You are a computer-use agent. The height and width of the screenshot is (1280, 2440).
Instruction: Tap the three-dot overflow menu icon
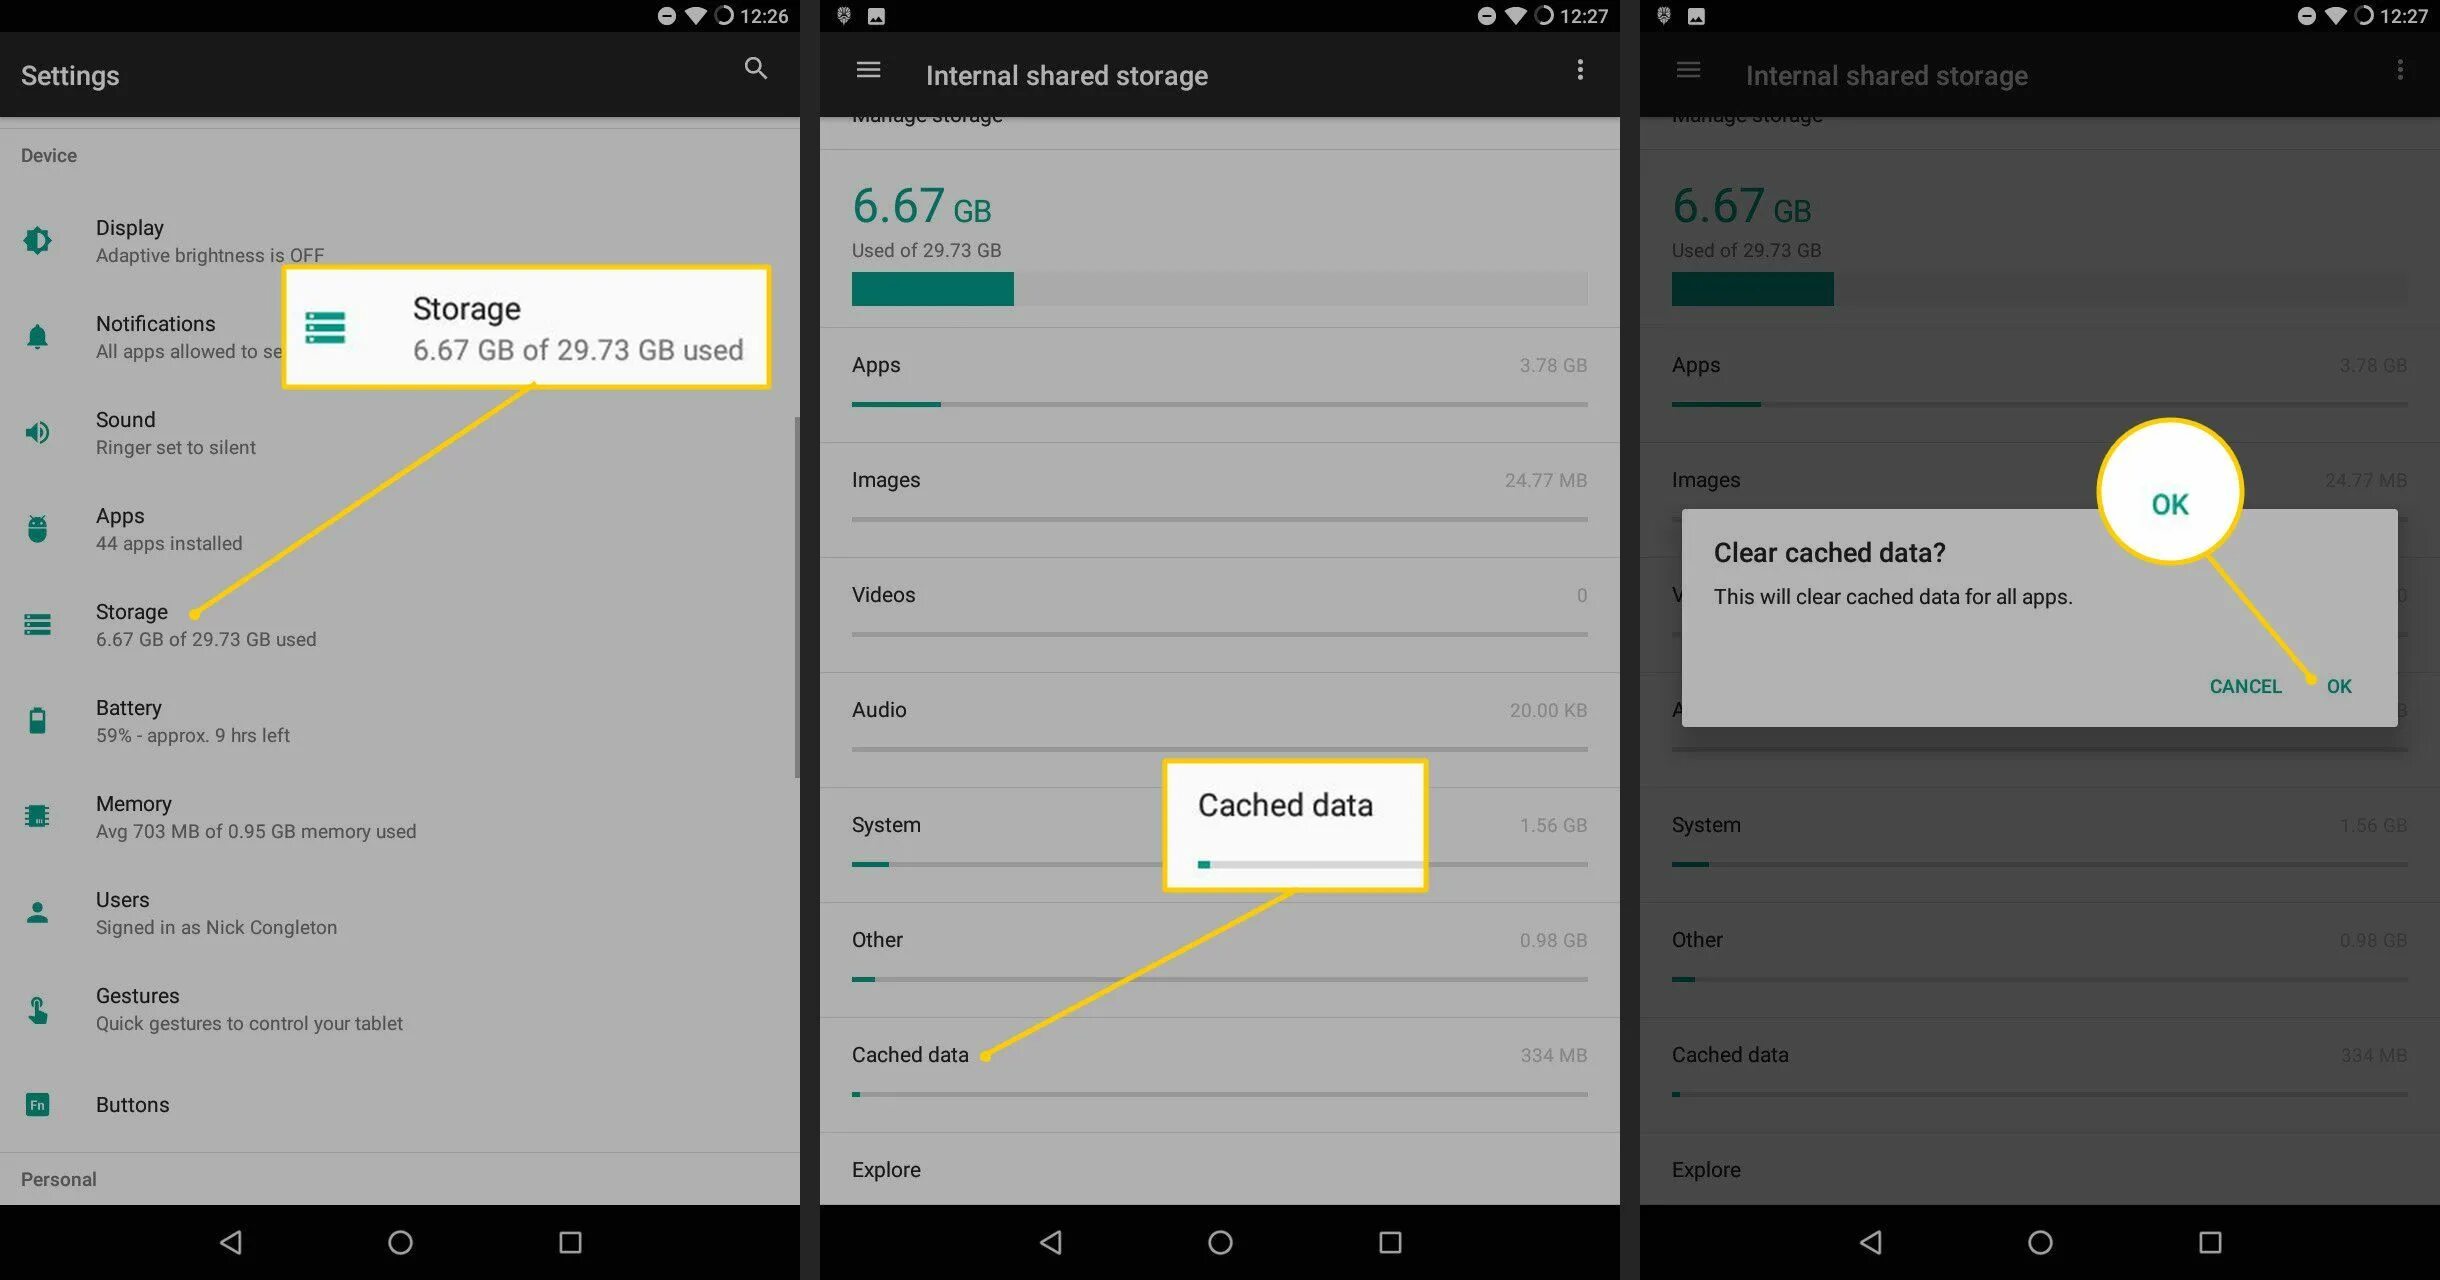[1580, 69]
